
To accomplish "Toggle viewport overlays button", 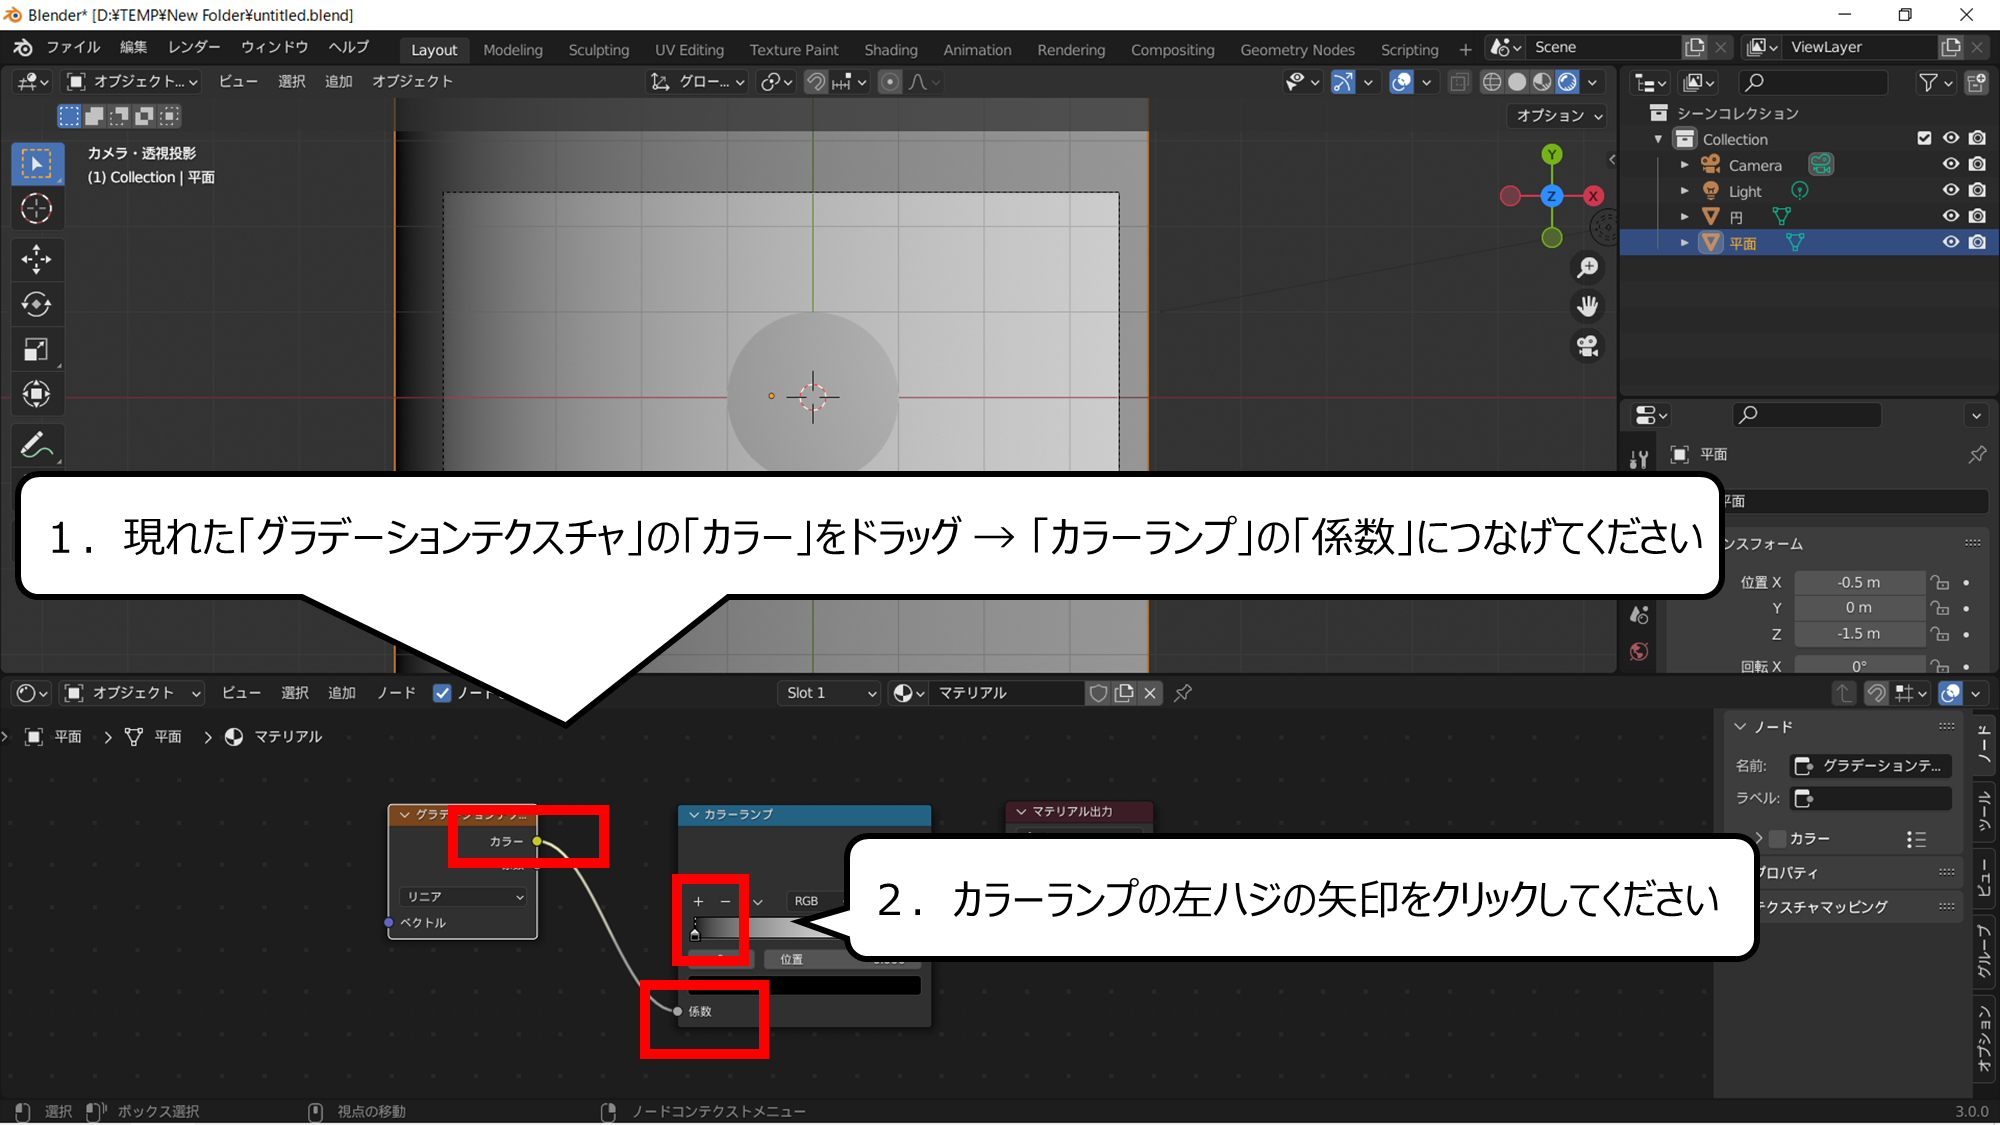I will coord(1402,82).
